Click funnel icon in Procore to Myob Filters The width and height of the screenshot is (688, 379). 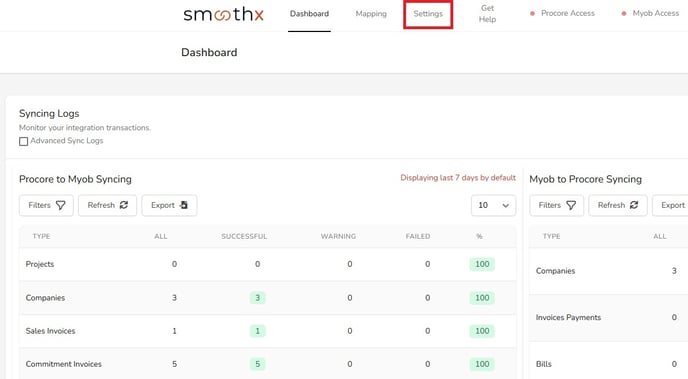tap(61, 205)
